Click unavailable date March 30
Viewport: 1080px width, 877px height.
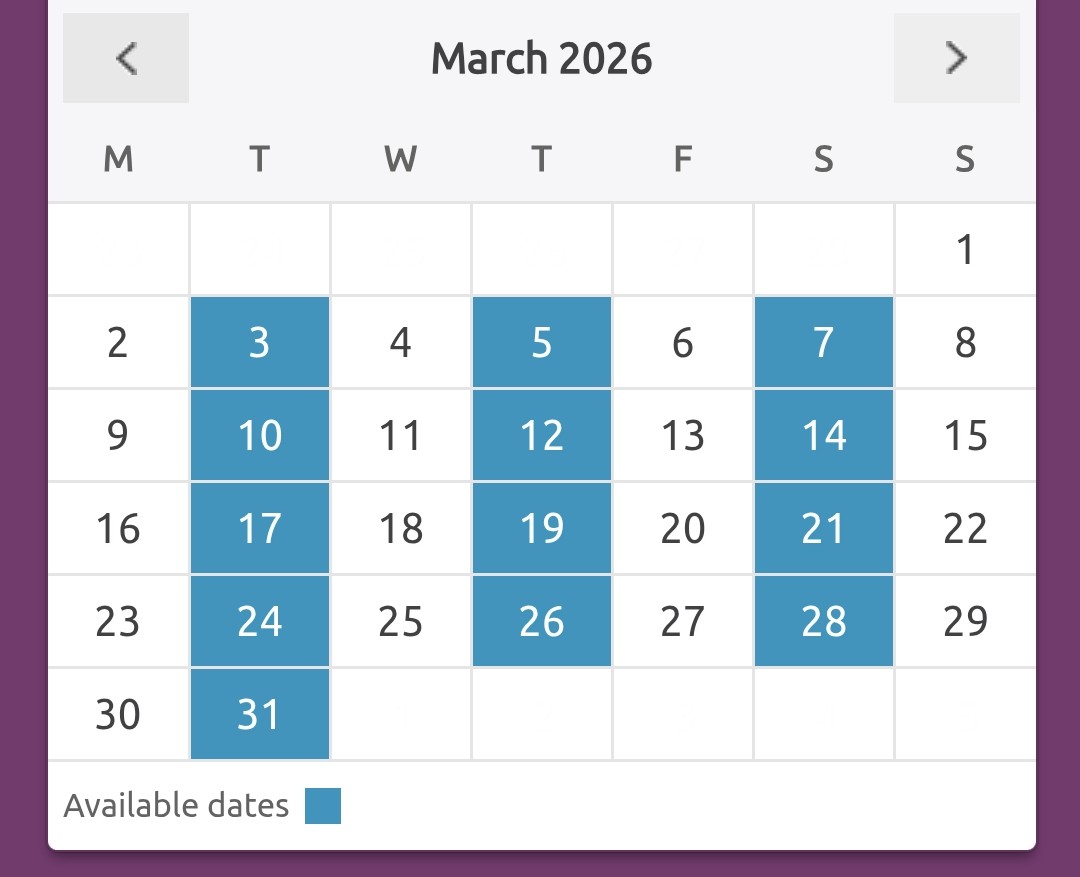click(118, 714)
